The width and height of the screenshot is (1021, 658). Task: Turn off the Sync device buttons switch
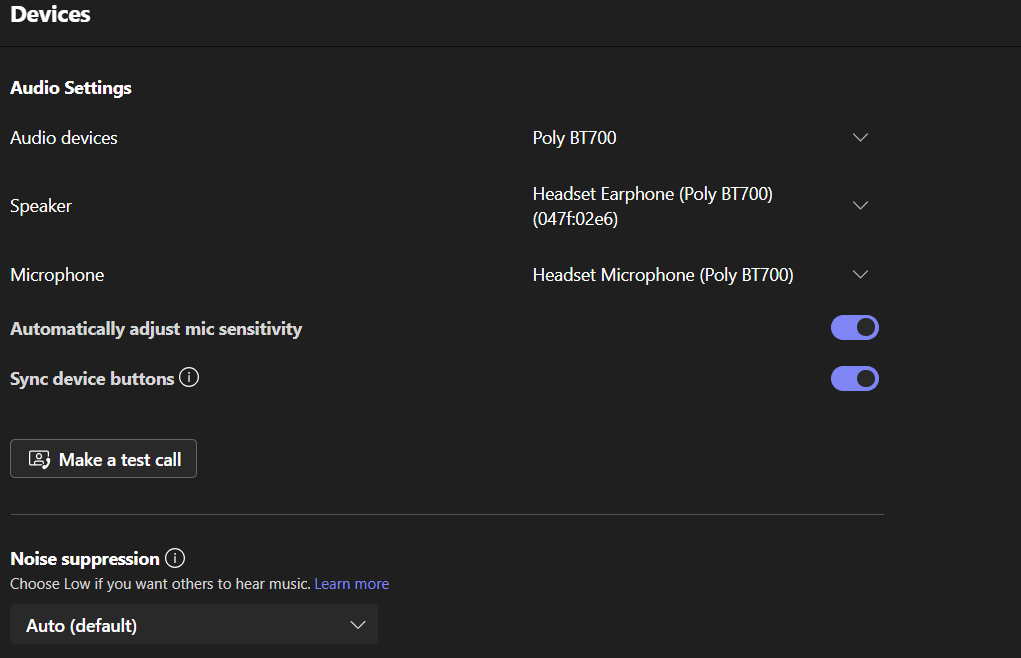(x=854, y=379)
